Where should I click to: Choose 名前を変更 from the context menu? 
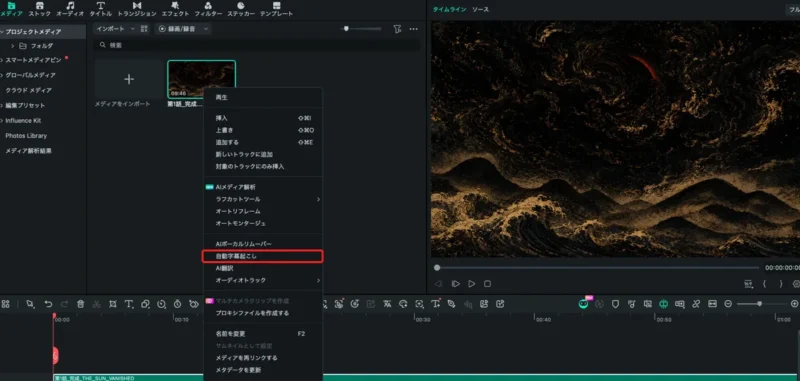pos(263,334)
